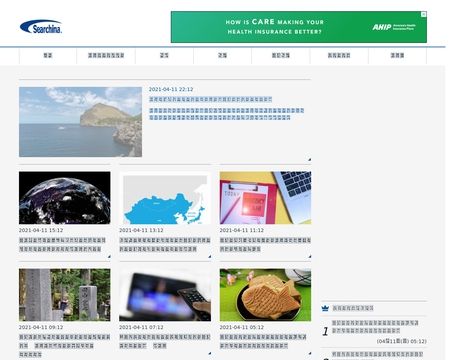
Task: Click the 2021-04-11 15:12 timestamp
Action: [41, 230]
